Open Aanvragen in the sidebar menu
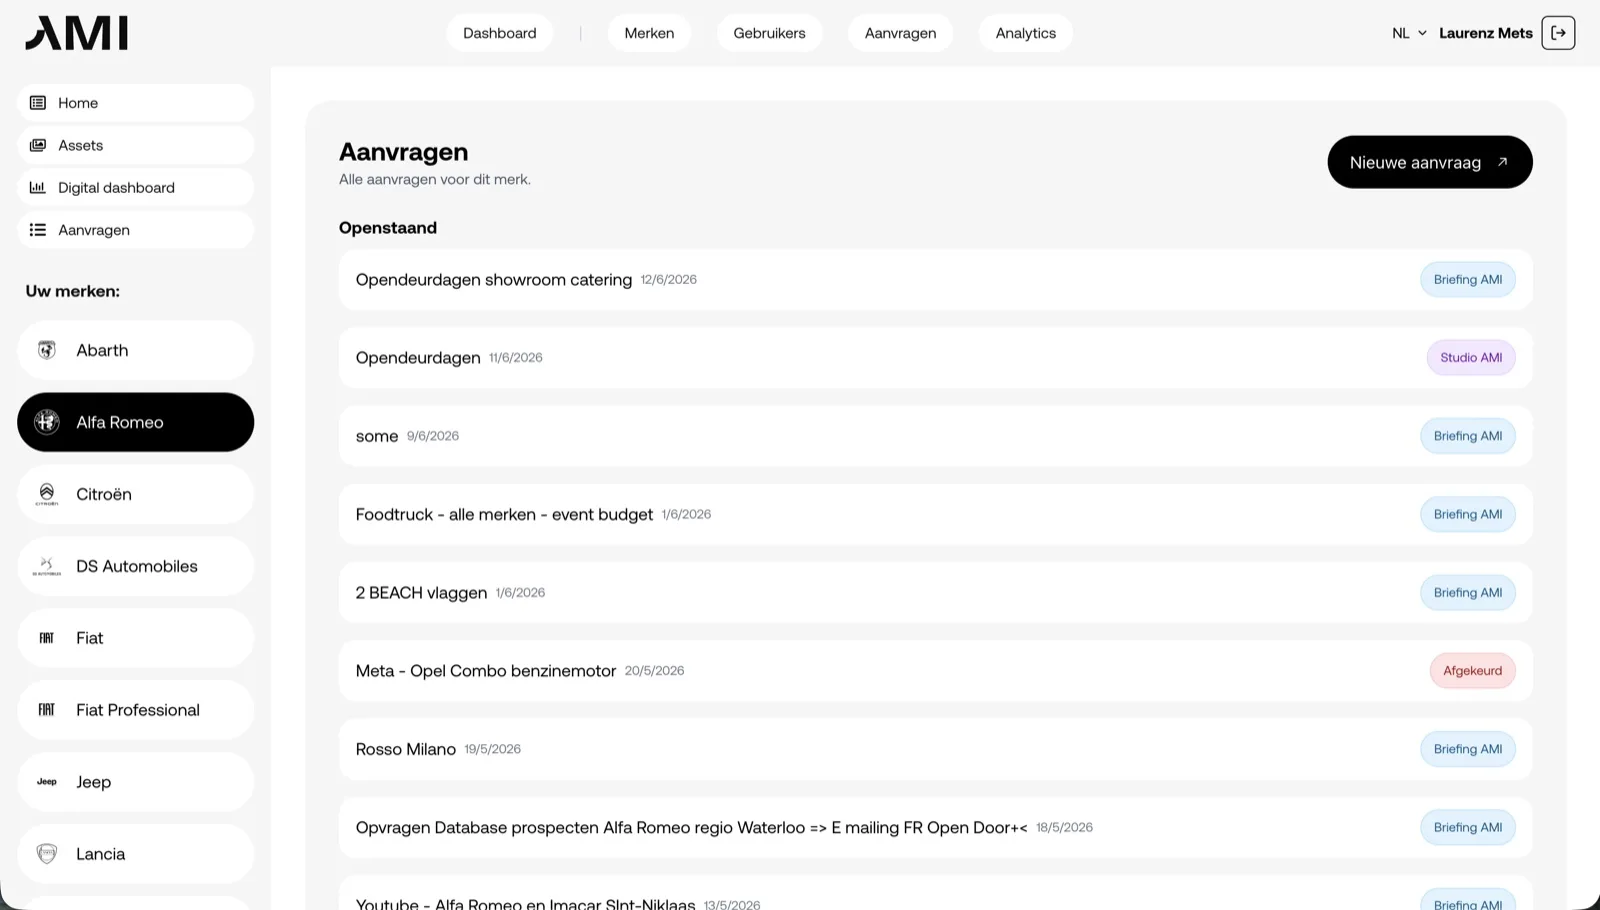This screenshot has height=910, width=1600. 135,230
